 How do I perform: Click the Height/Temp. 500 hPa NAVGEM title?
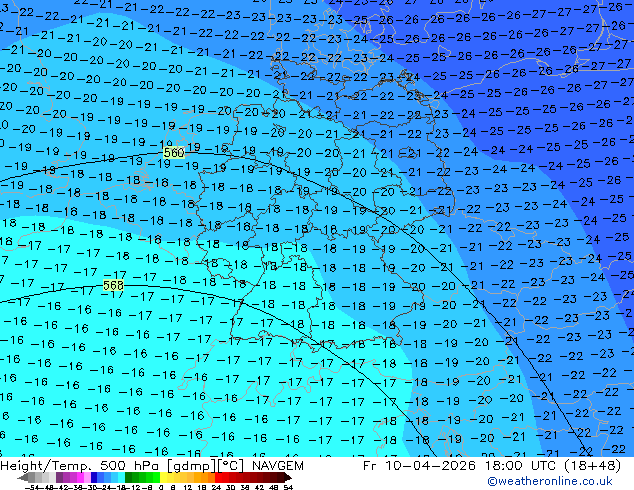(x=152, y=466)
